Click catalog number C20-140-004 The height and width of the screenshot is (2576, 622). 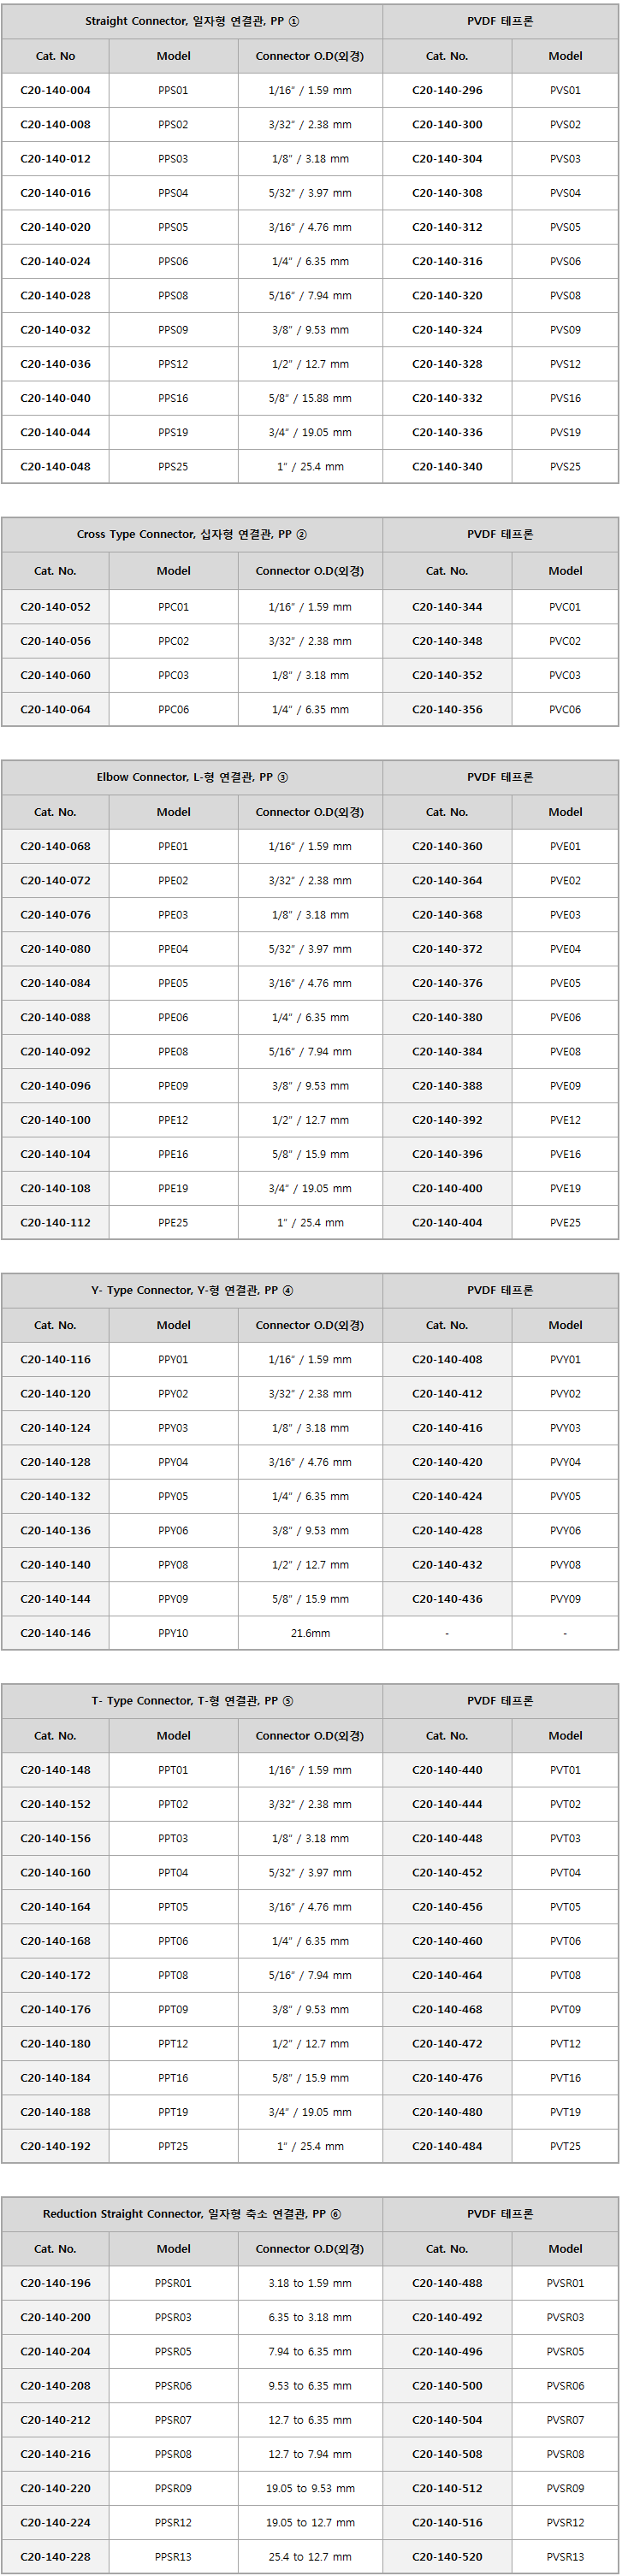(55, 90)
